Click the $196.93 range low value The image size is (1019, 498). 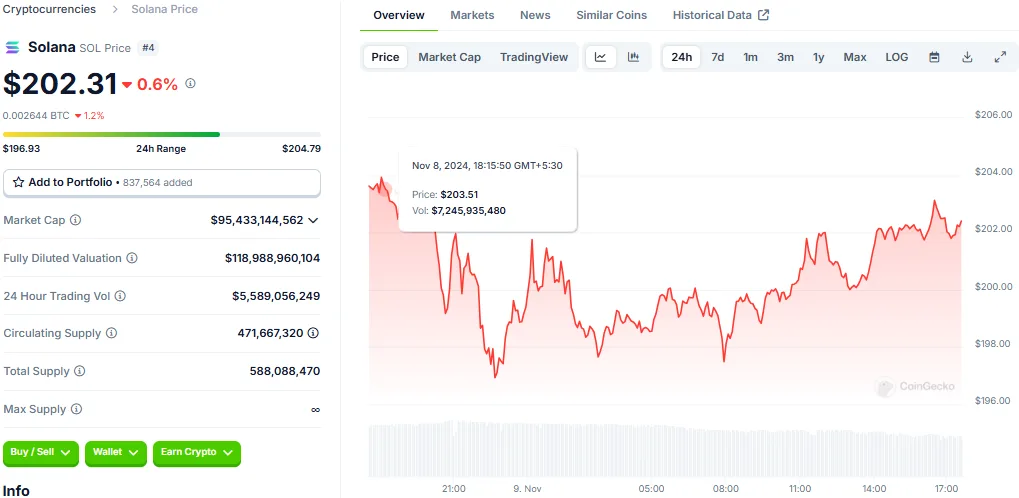(21, 148)
